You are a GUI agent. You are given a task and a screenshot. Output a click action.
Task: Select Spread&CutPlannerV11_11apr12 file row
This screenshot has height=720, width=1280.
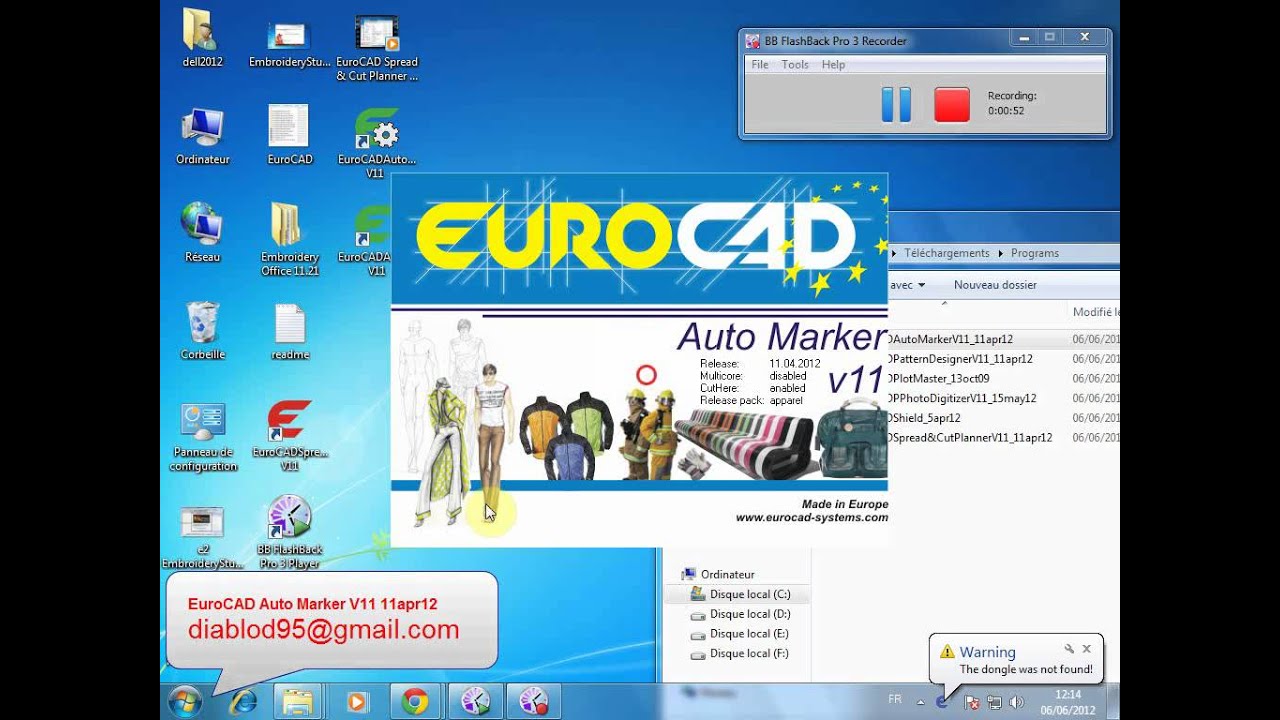pos(1003,438)
